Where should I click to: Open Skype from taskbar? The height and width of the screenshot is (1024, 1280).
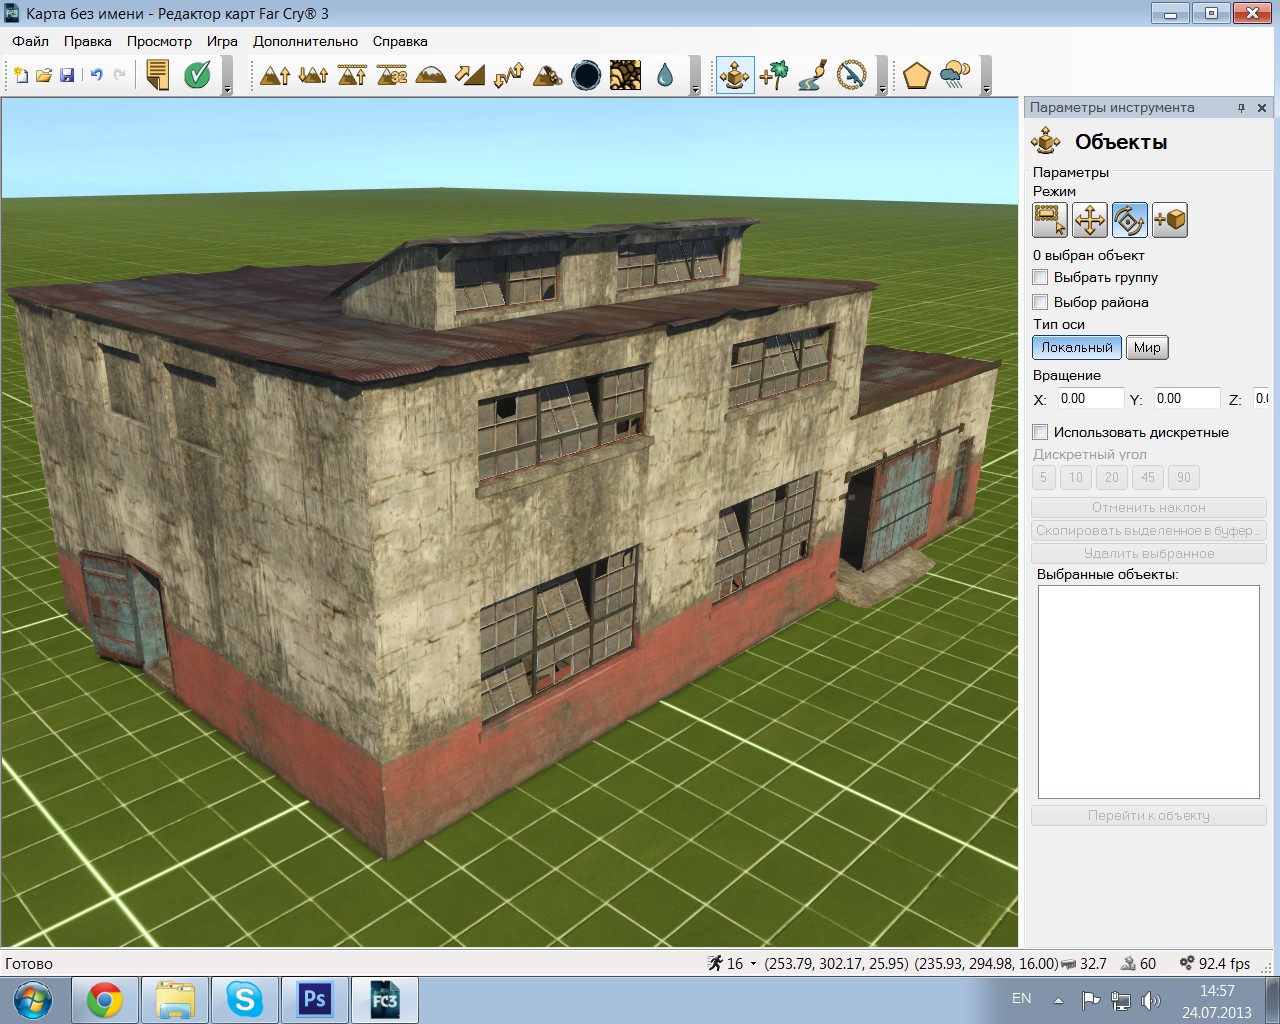244,1000
